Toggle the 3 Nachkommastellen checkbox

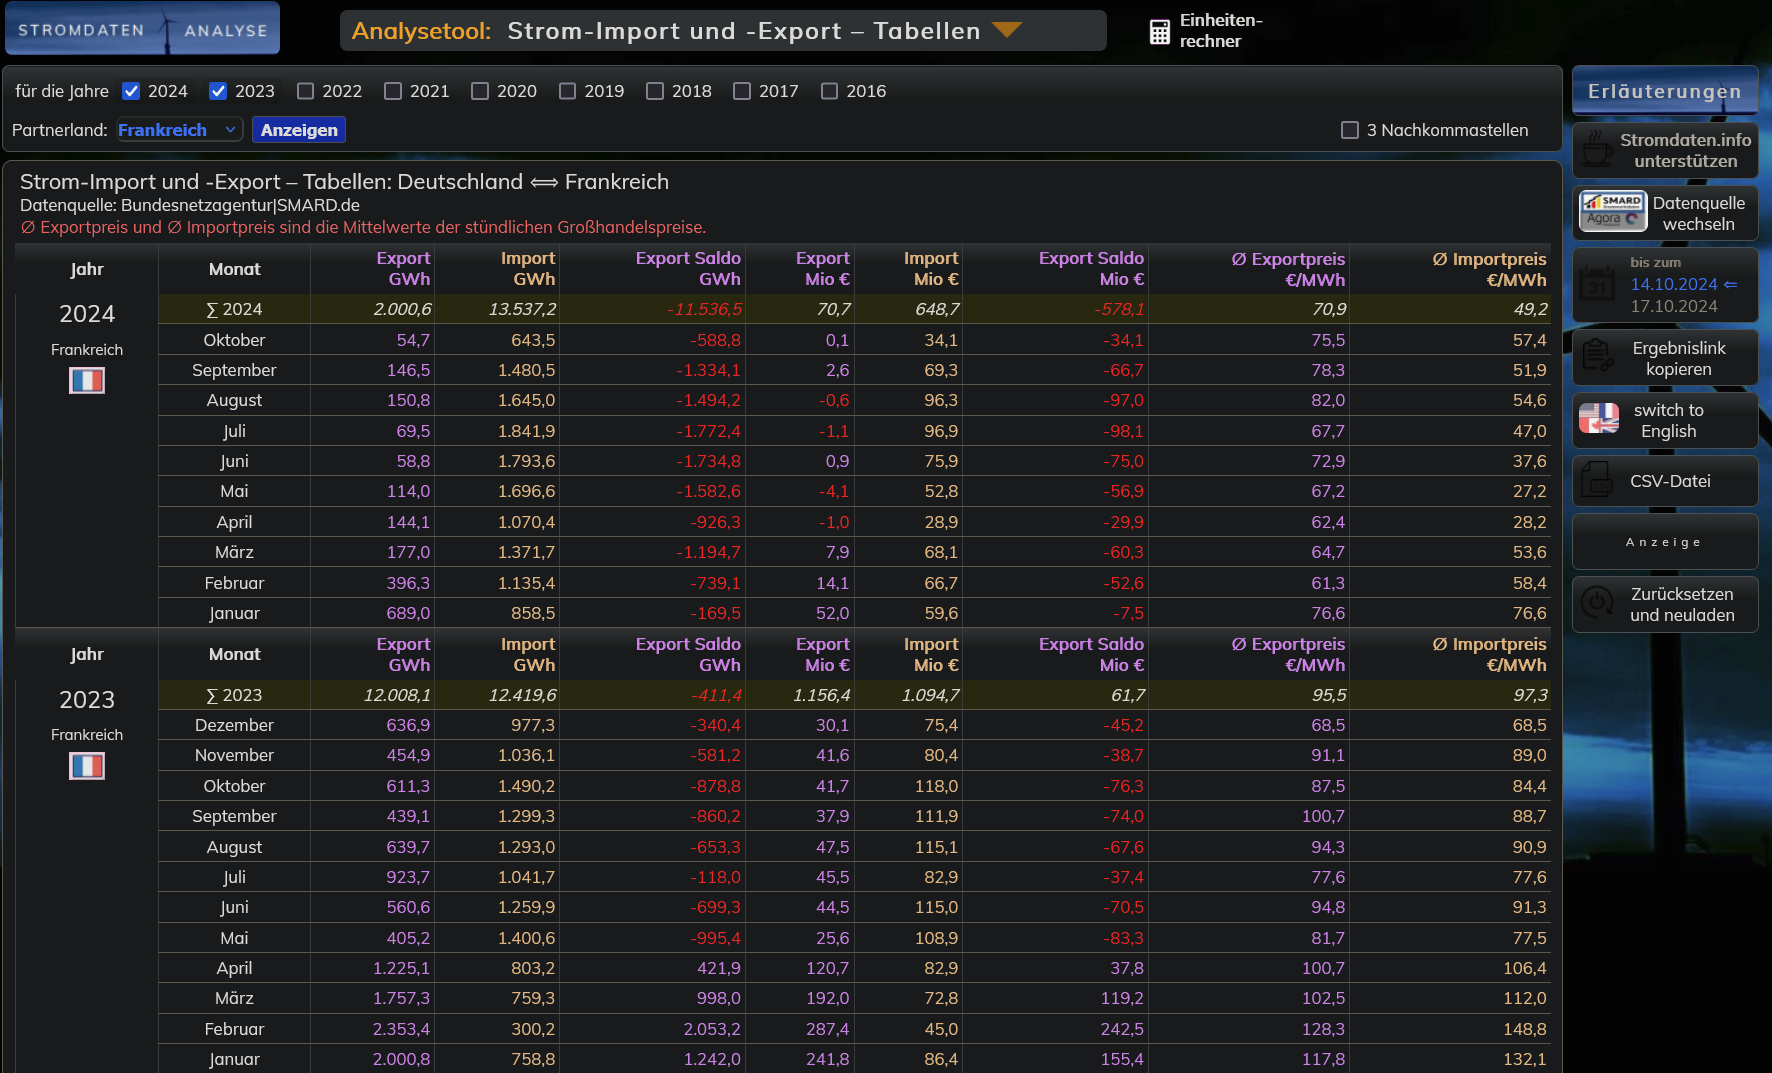1350,130
